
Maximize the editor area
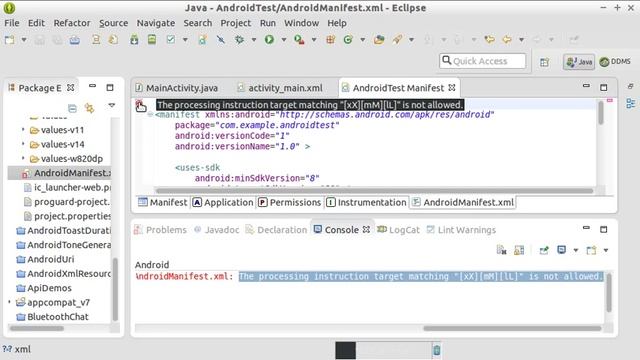click(604, 87)
